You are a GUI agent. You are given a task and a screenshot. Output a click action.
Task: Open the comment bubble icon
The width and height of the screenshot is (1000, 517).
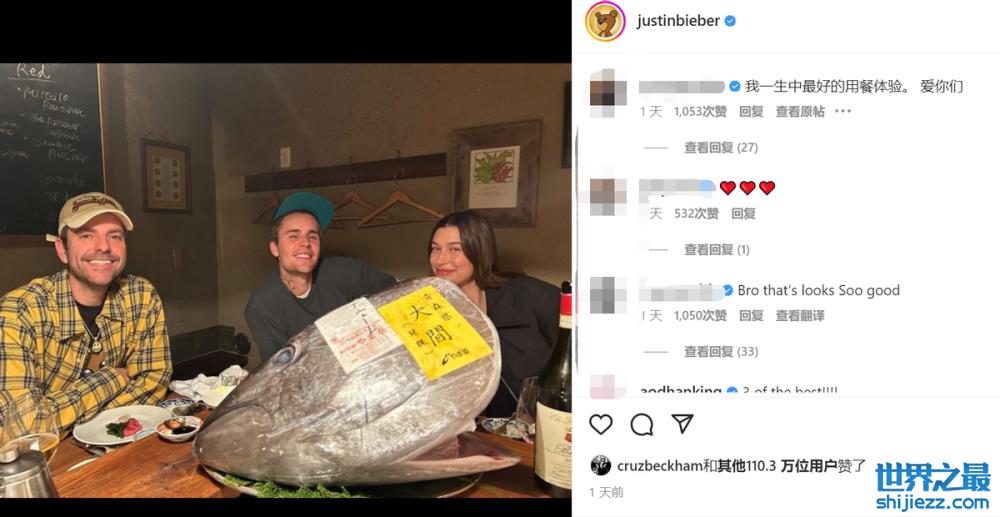click(x=642, y=424)
